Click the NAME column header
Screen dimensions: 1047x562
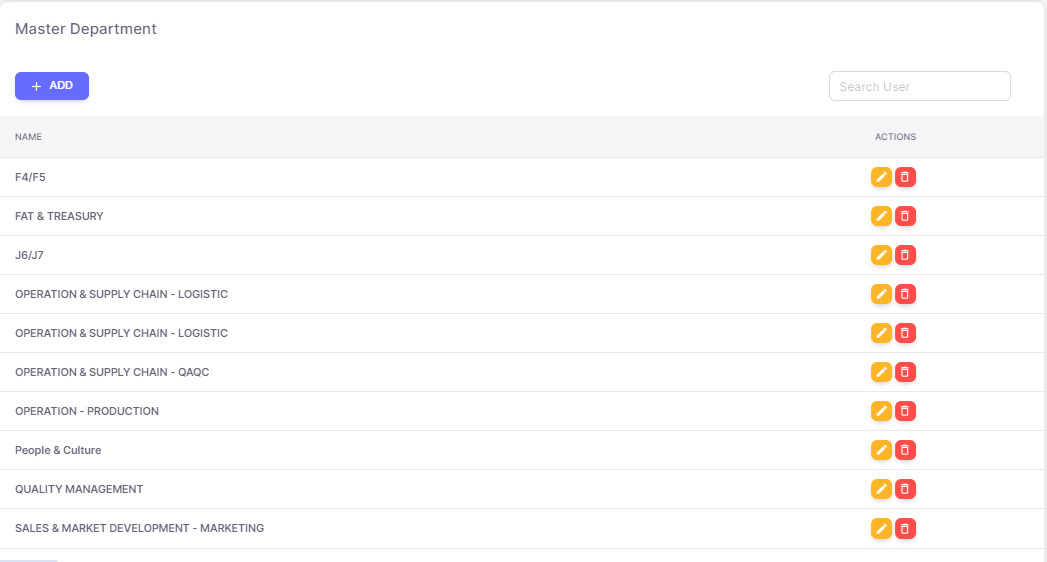tap(28, 137)
